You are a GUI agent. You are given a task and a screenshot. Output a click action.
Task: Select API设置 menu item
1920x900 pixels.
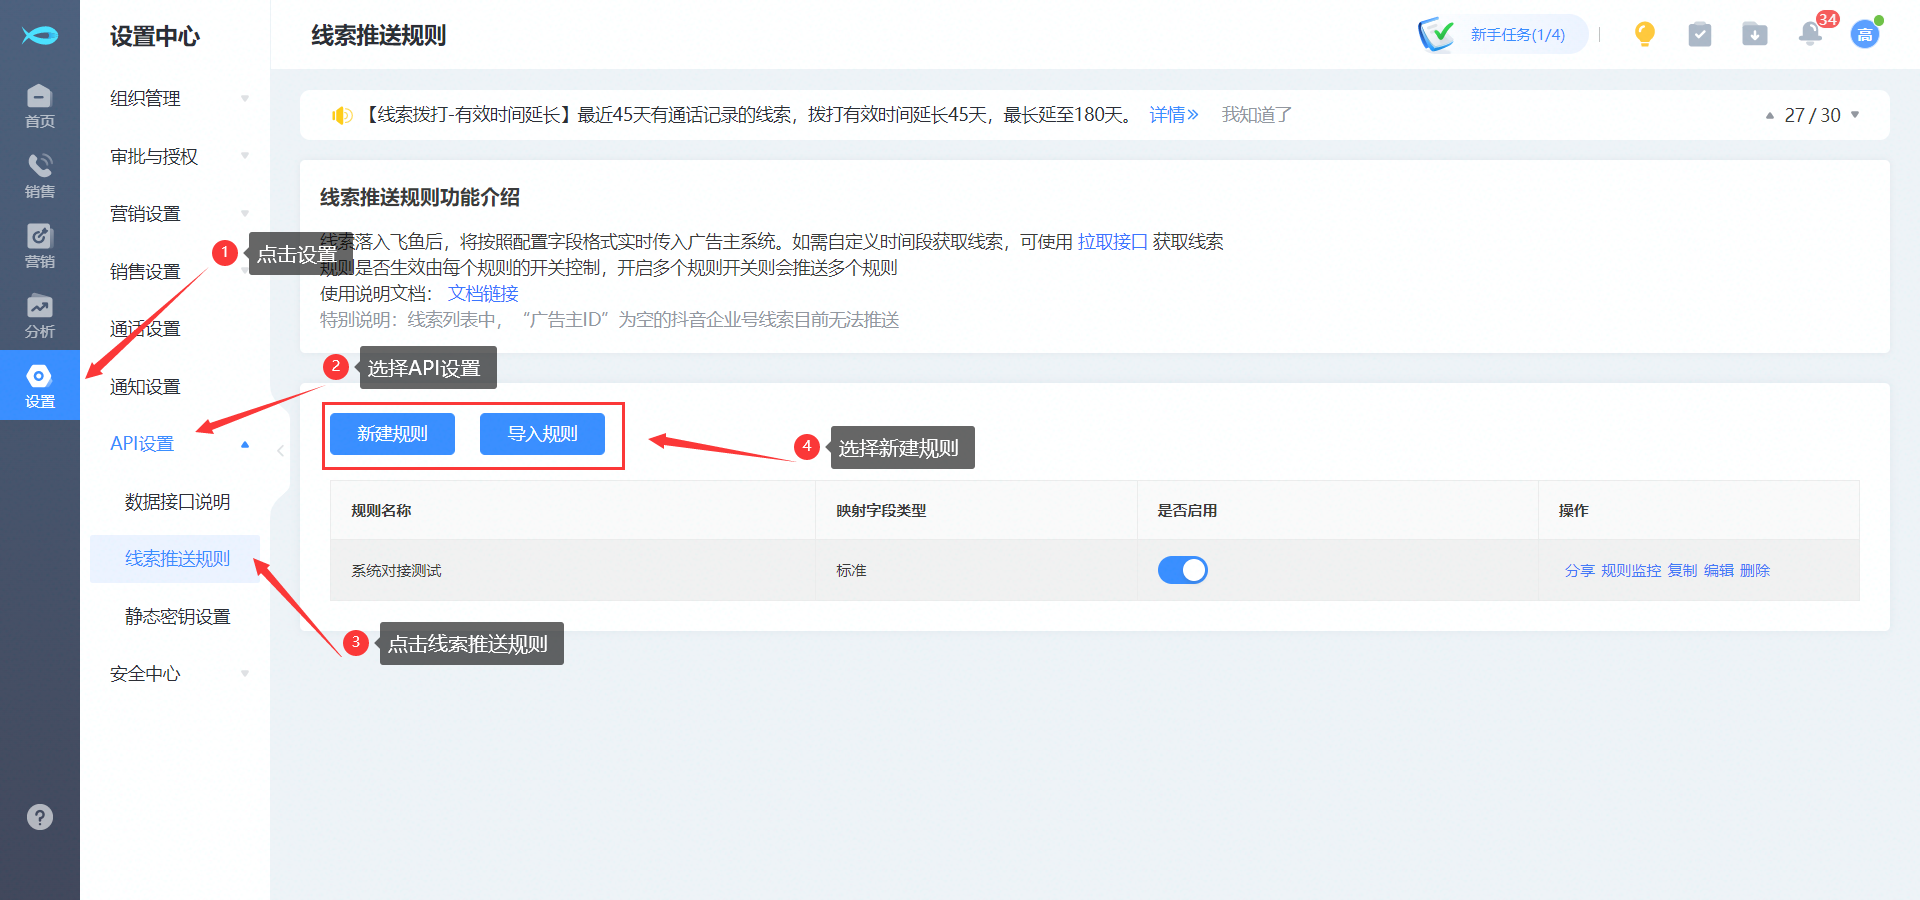pyautogui.click(x=142, y=444)
